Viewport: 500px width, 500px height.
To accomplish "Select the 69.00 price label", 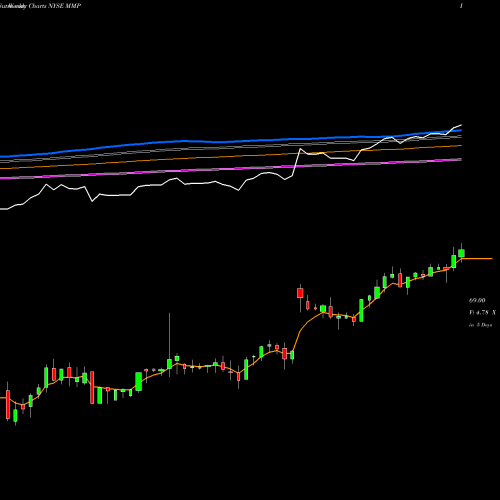I will pyautogui.click(x=477, y=301).
